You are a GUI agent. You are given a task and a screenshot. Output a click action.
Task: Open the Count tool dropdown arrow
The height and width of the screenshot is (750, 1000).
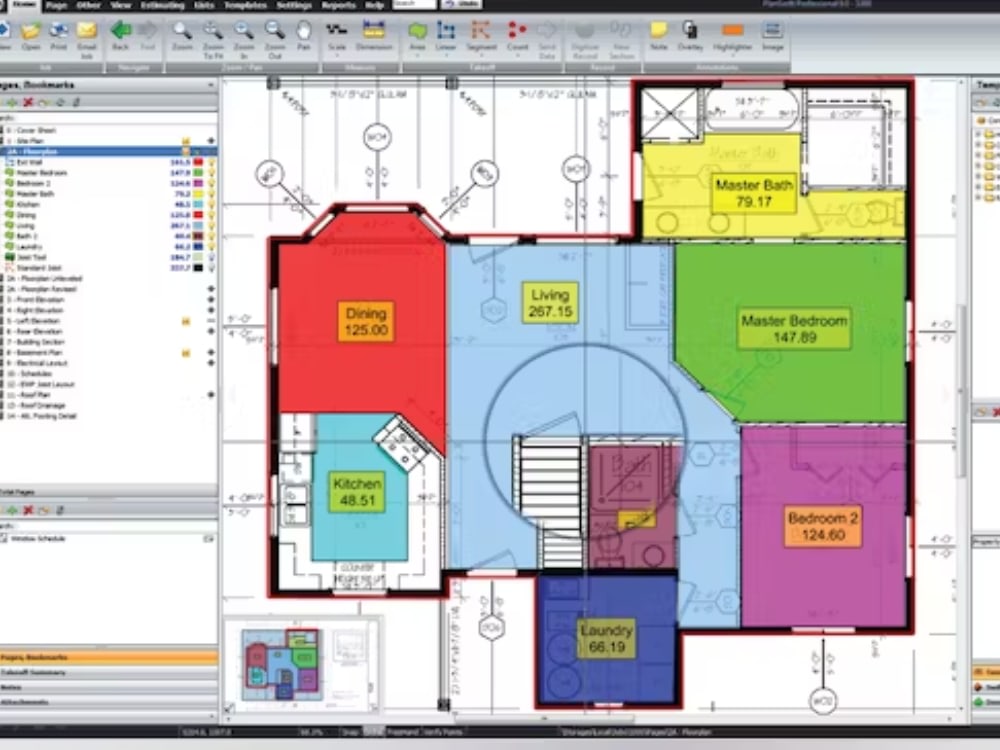pyautogui.click(x=517, y=56)
